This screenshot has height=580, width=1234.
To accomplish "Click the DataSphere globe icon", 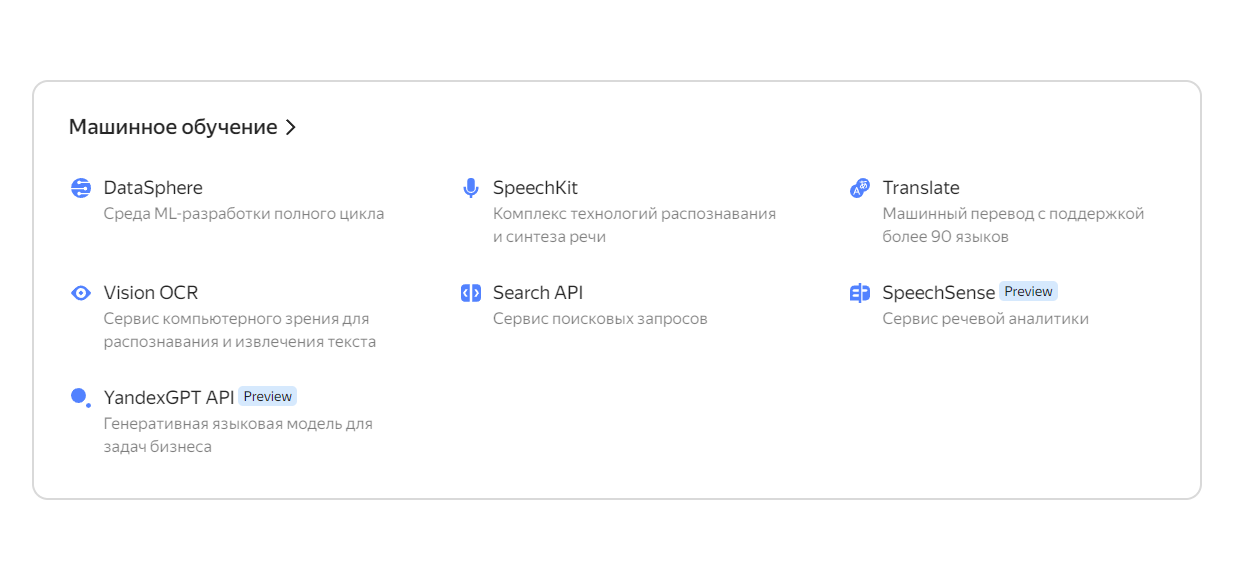I will [x=81, y=188].
